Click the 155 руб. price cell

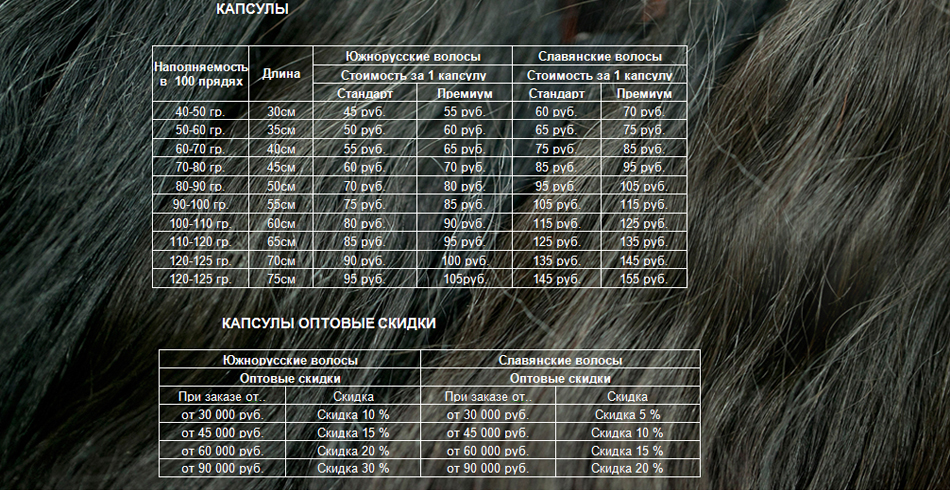[643, 279]
